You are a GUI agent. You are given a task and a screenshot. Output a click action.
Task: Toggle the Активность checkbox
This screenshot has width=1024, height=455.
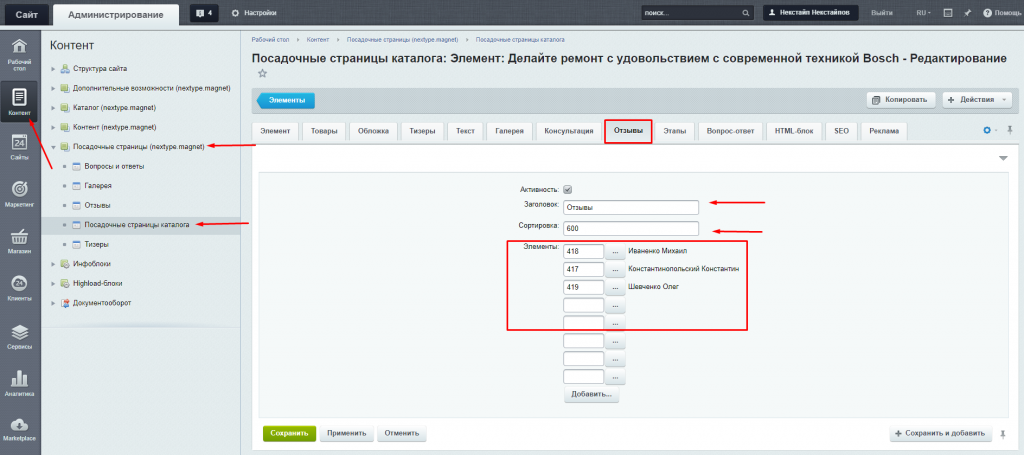[x=568, y=189]
